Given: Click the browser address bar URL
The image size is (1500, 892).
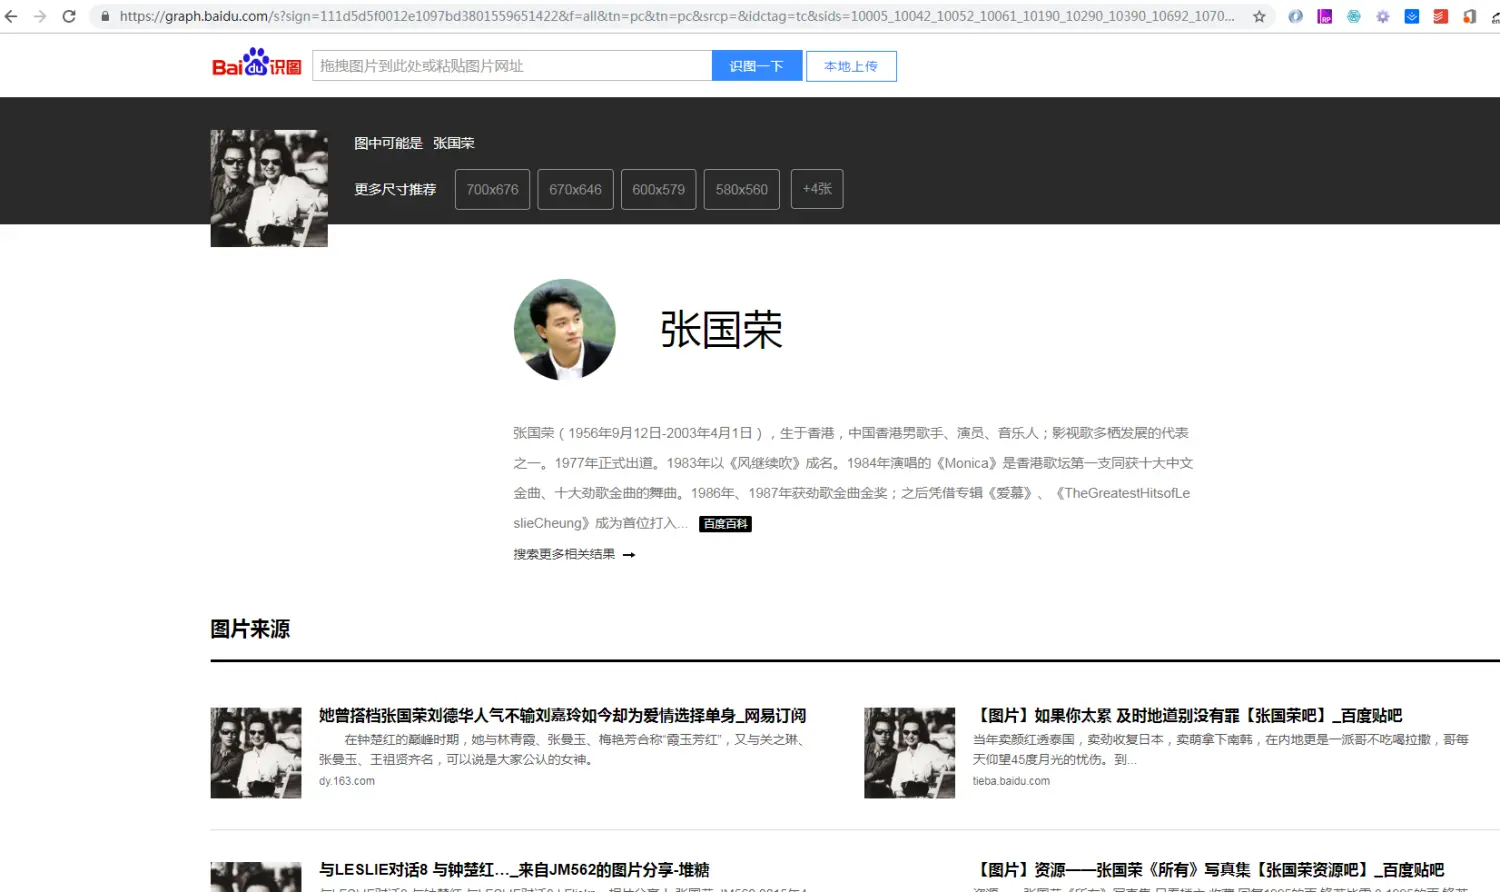Looking at the screenshot, I should point(676,16).
